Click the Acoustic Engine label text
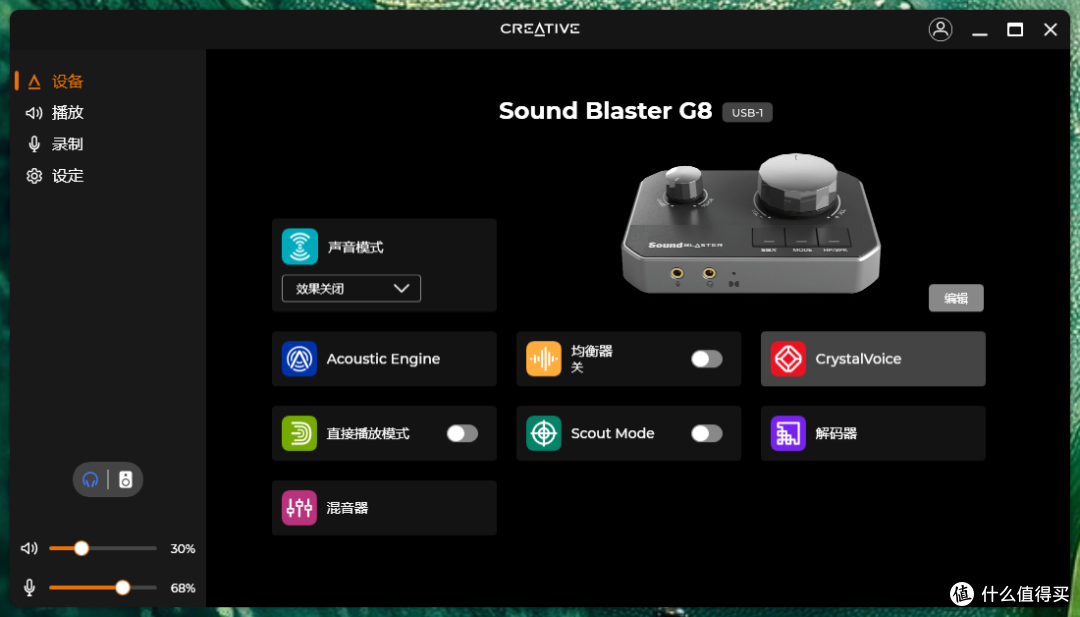Image resolution: width=1080 pixels, height=617 pixels. point(383,359)
